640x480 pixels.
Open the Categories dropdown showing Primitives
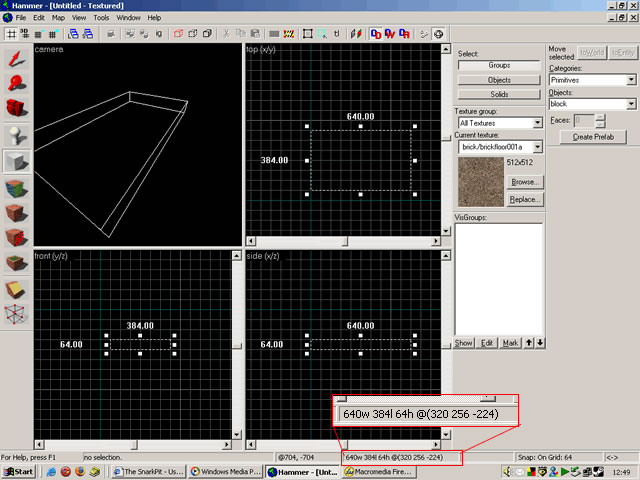631,80
